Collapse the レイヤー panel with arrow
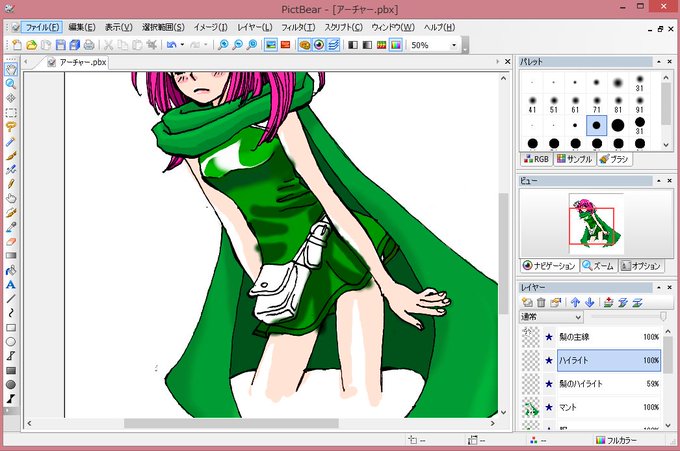680x451 pixels. (x=659, y=287)
